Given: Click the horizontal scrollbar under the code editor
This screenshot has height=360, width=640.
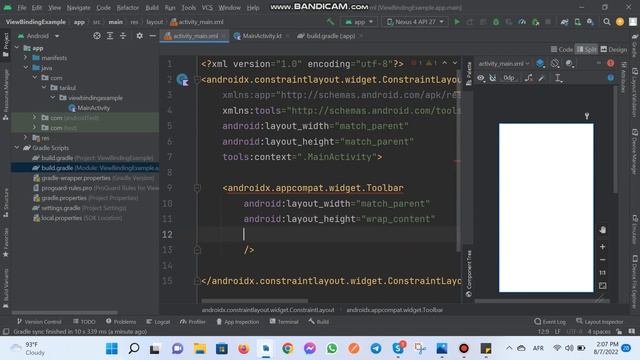Looking at the screenshot, I should pos(255,301).
